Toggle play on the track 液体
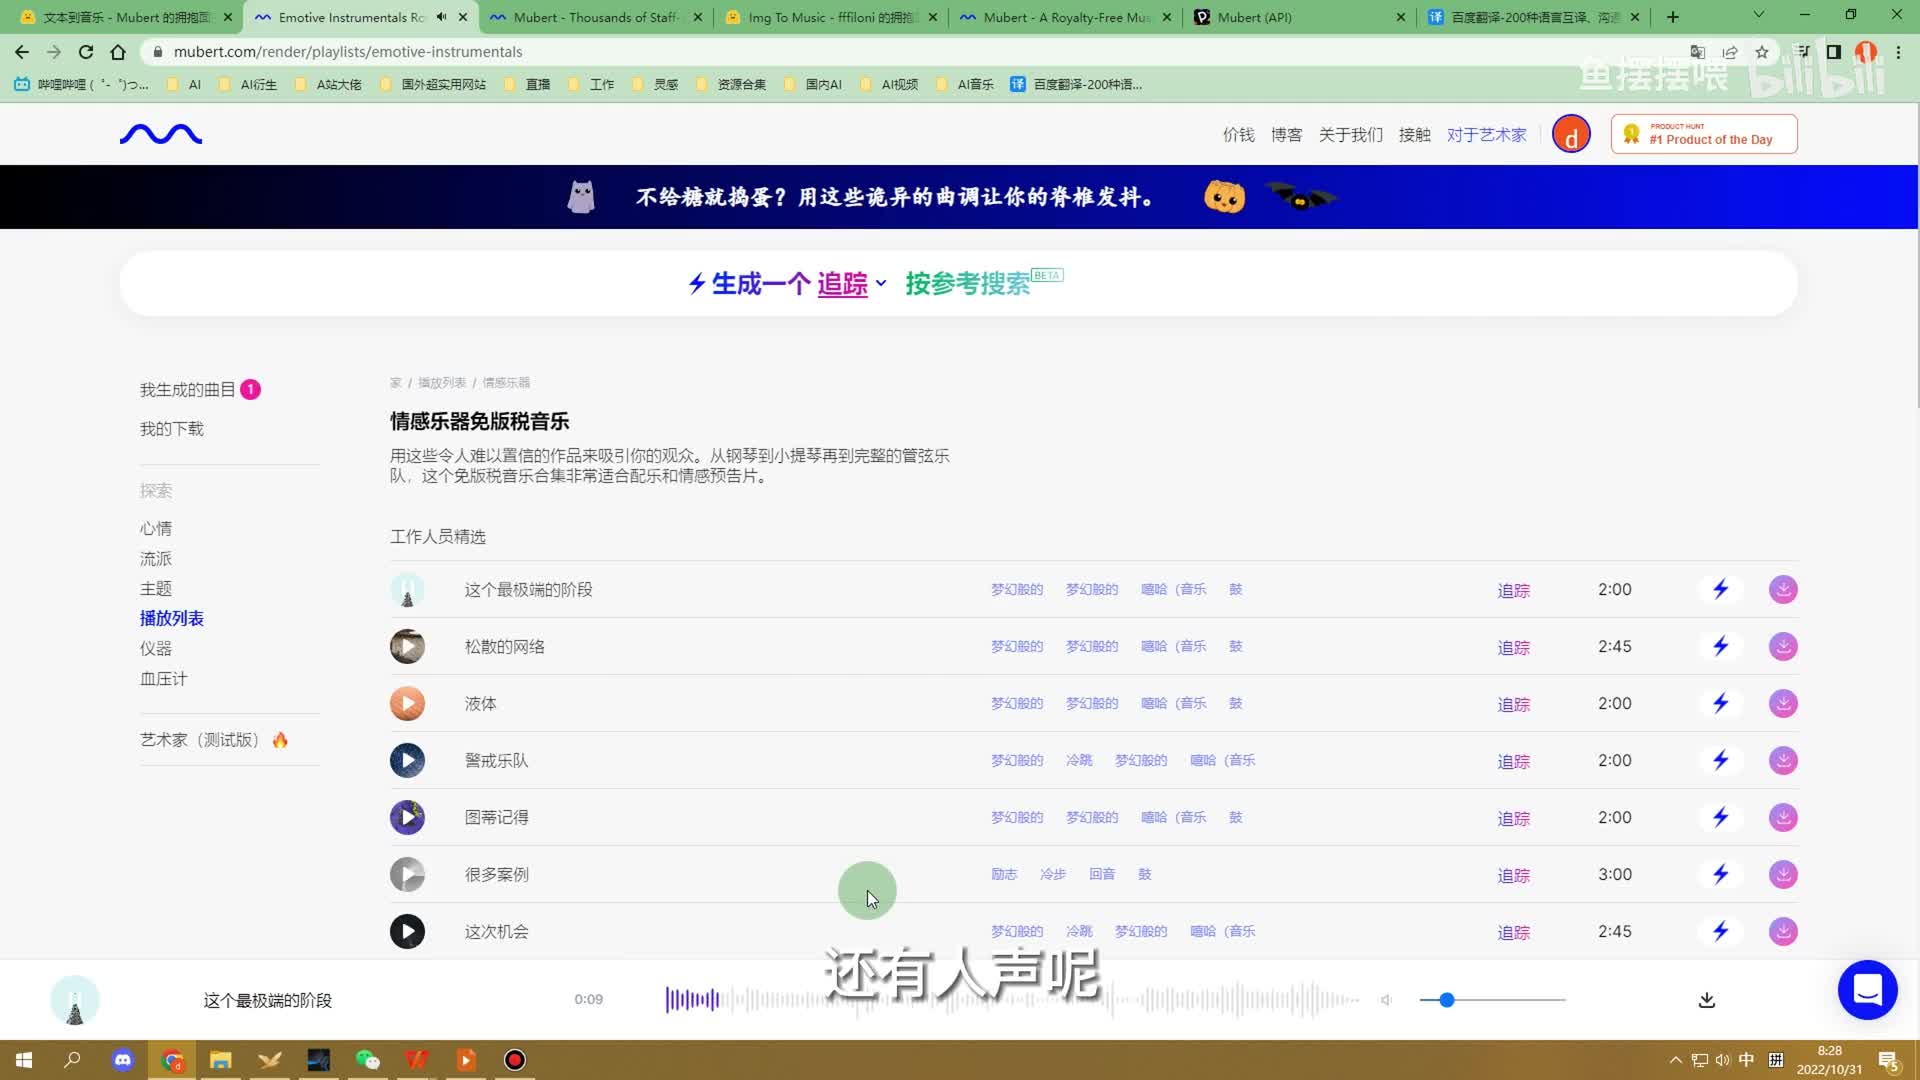1920x1080 pixels. [x=407, y=703]
